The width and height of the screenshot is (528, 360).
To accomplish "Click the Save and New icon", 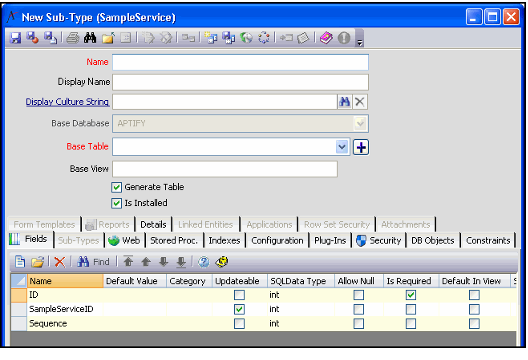I will (51, 38).
